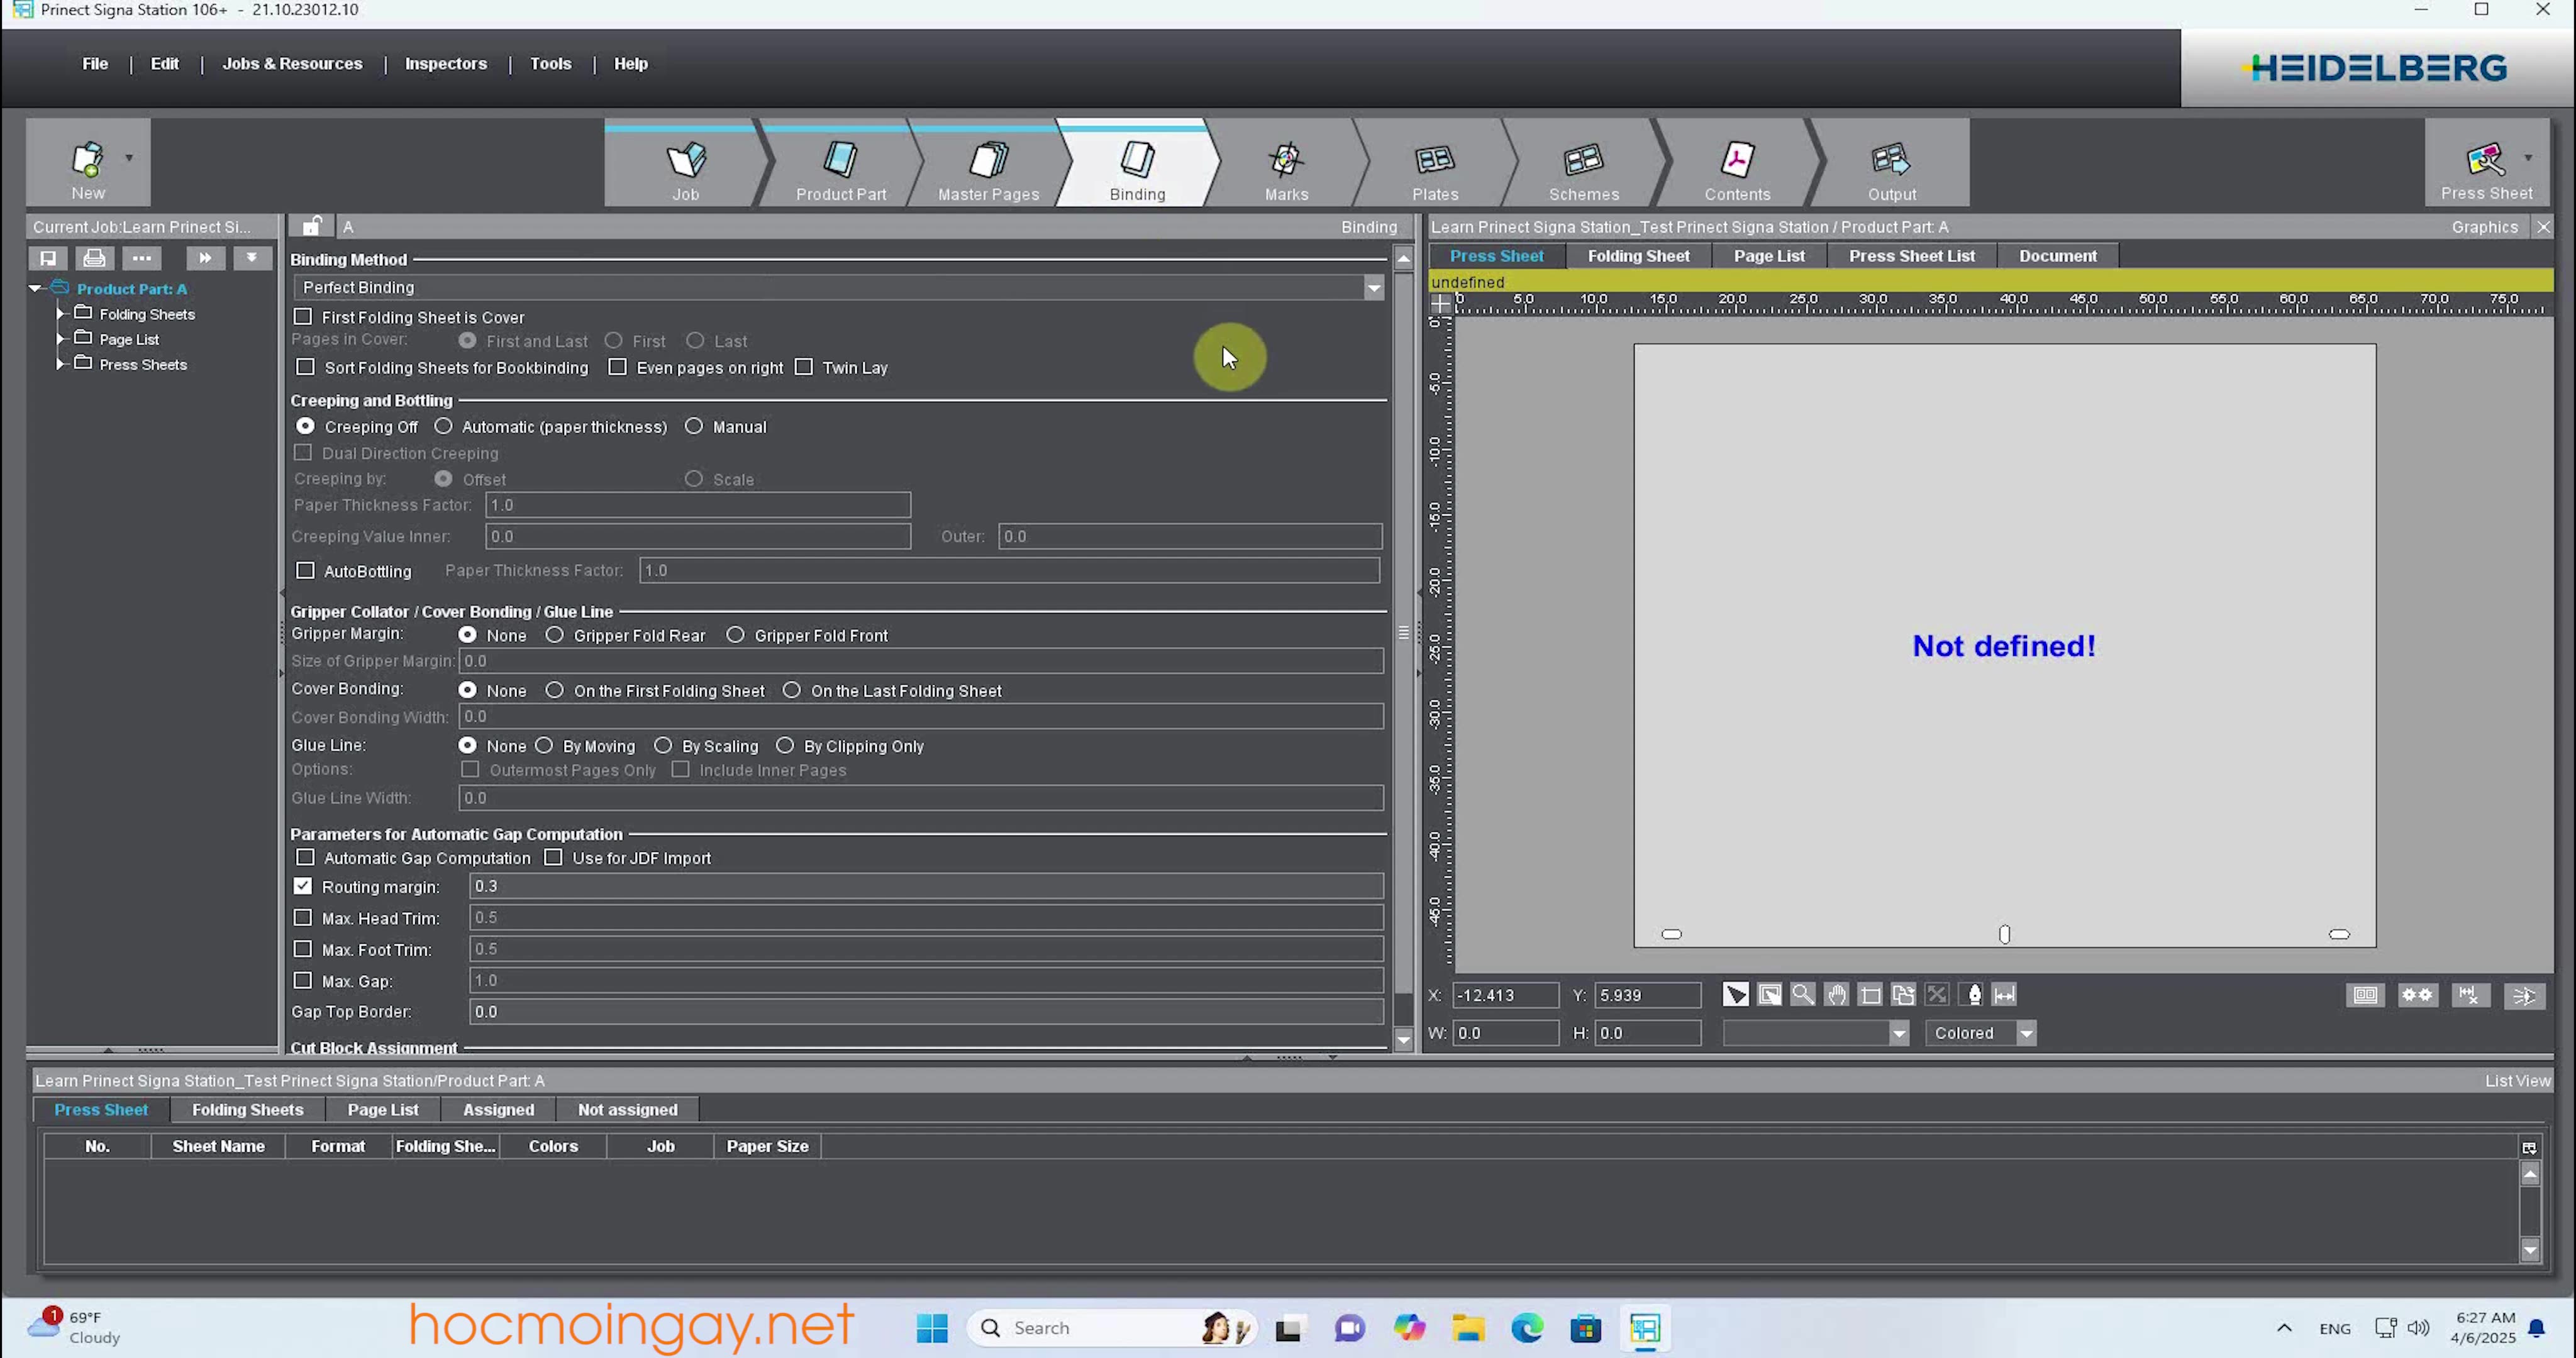This screenshot has height=1358, width=2576.
Task: Click the Not assigned list tab
Action: [627, 1109]
